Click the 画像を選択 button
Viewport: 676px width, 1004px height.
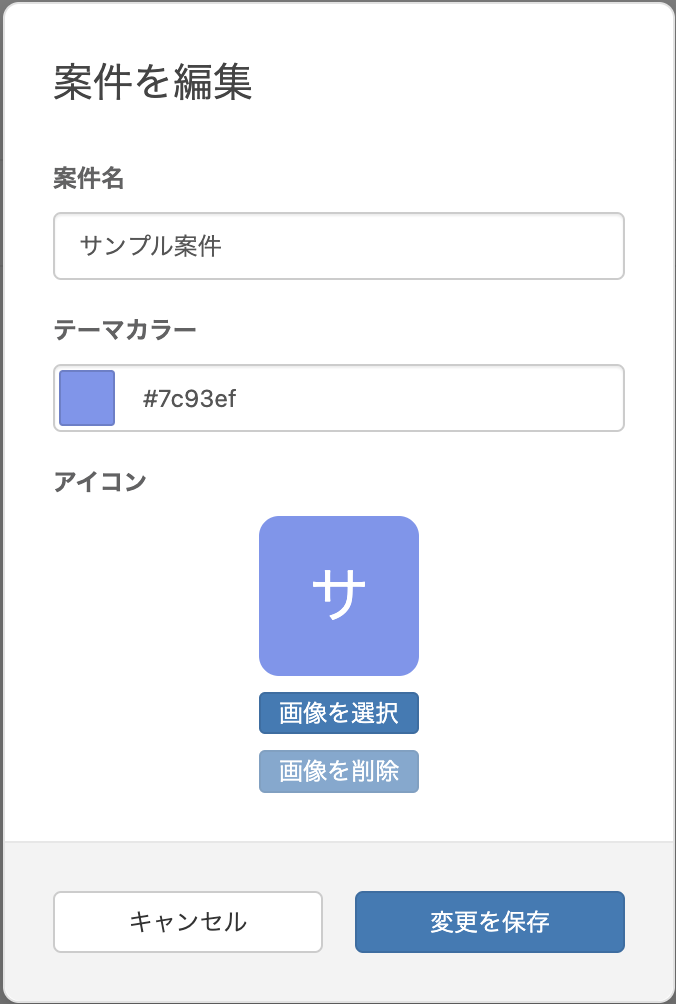[x=339, y=713]
